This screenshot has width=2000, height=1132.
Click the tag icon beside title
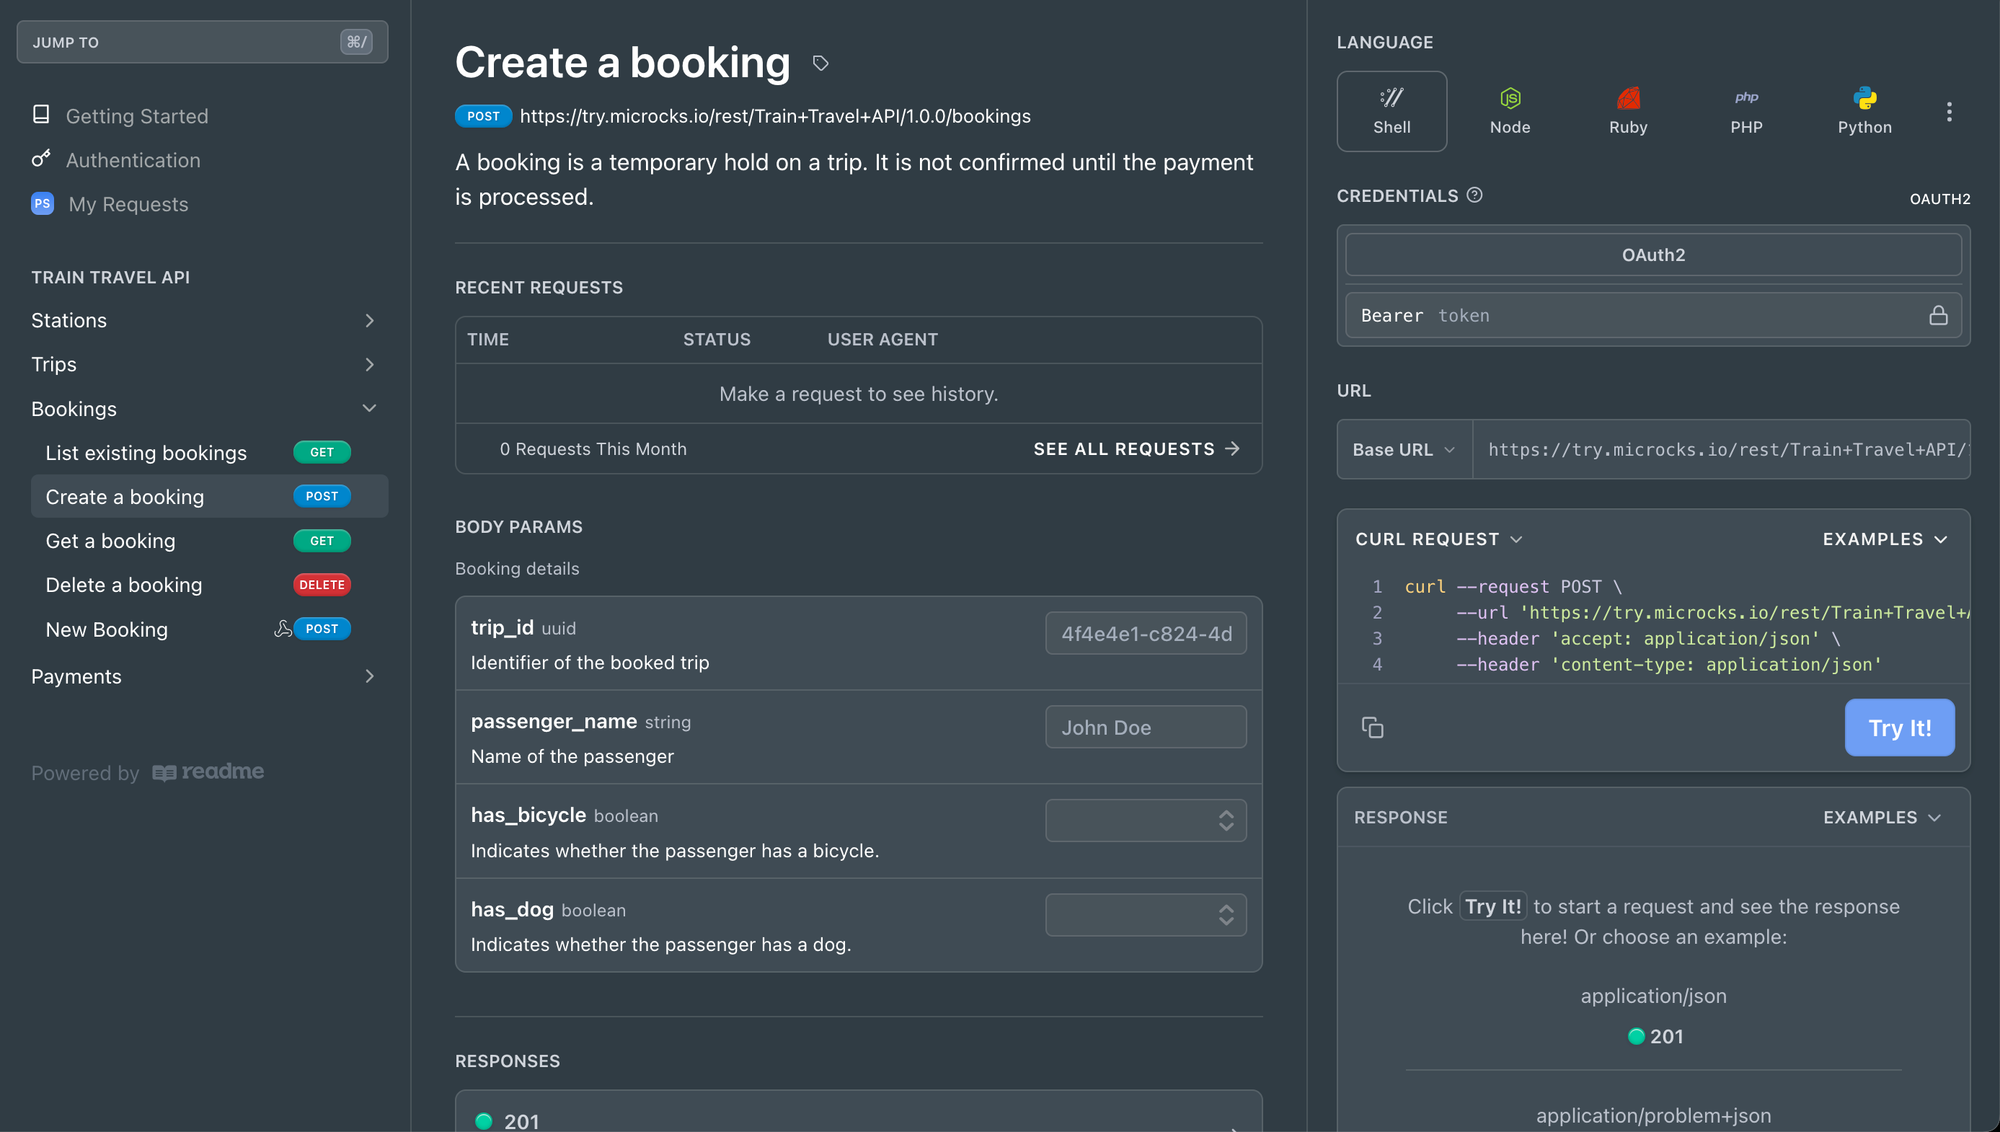tap(820, 64)
